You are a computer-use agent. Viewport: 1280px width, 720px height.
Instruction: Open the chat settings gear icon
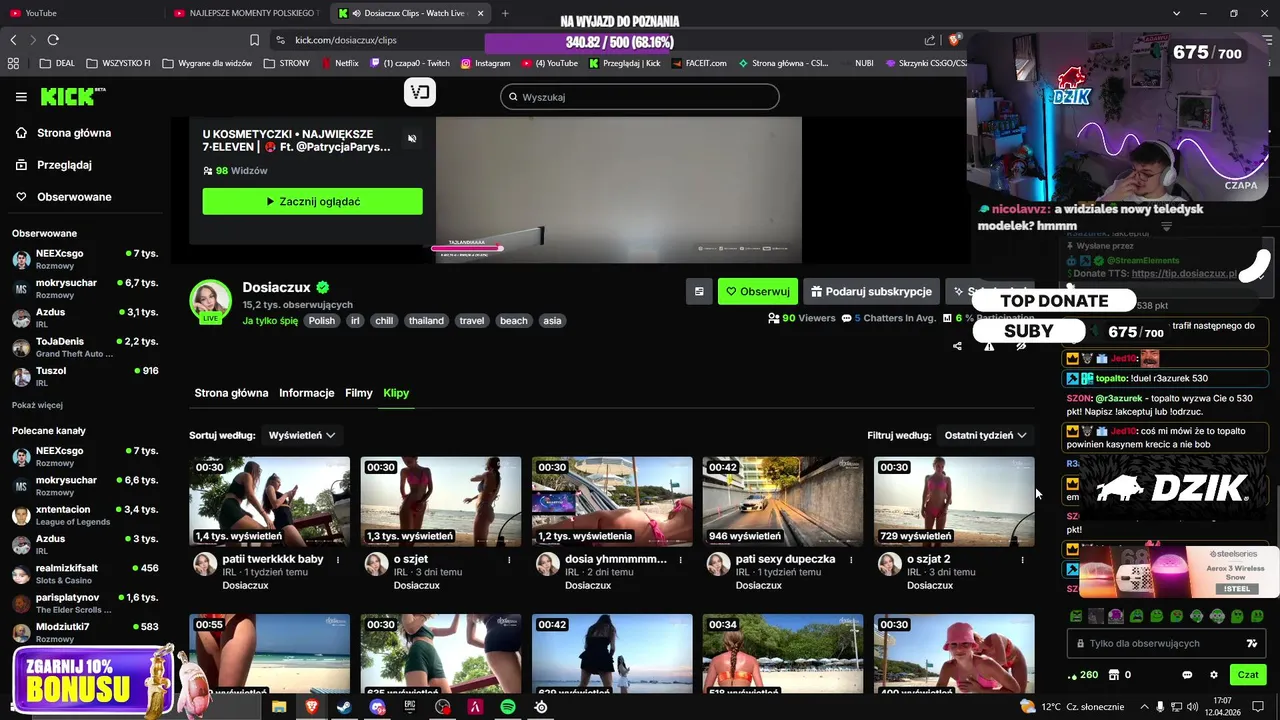click(1214, 675)
